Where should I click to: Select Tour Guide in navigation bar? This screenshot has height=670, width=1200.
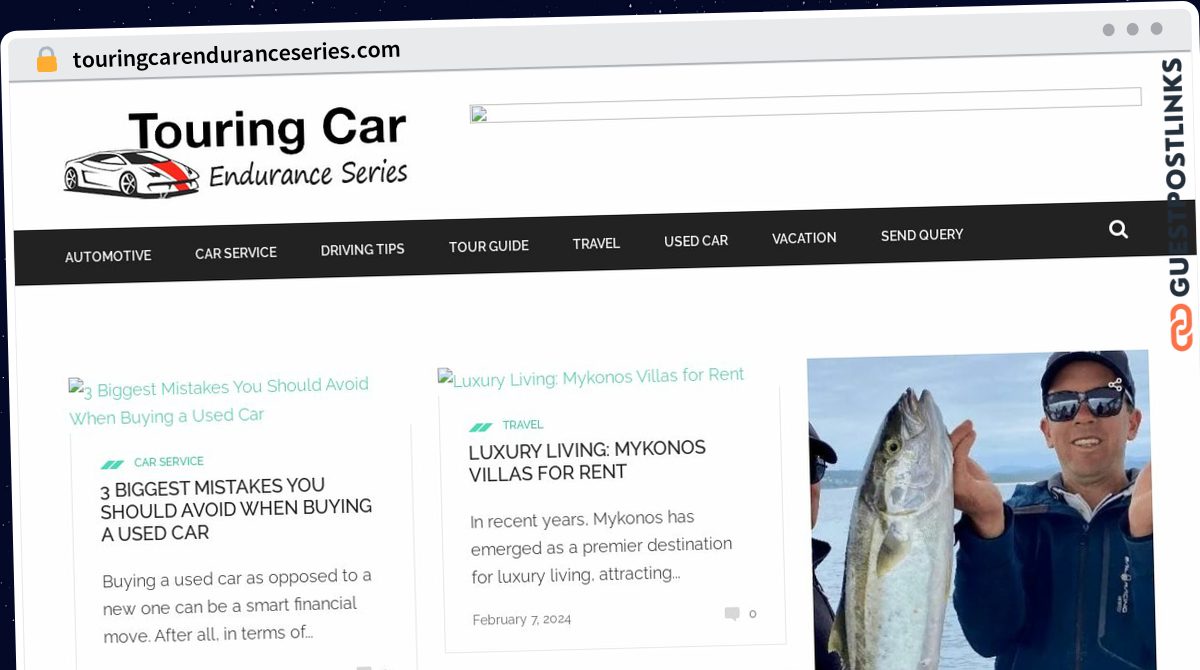point(488,246)
